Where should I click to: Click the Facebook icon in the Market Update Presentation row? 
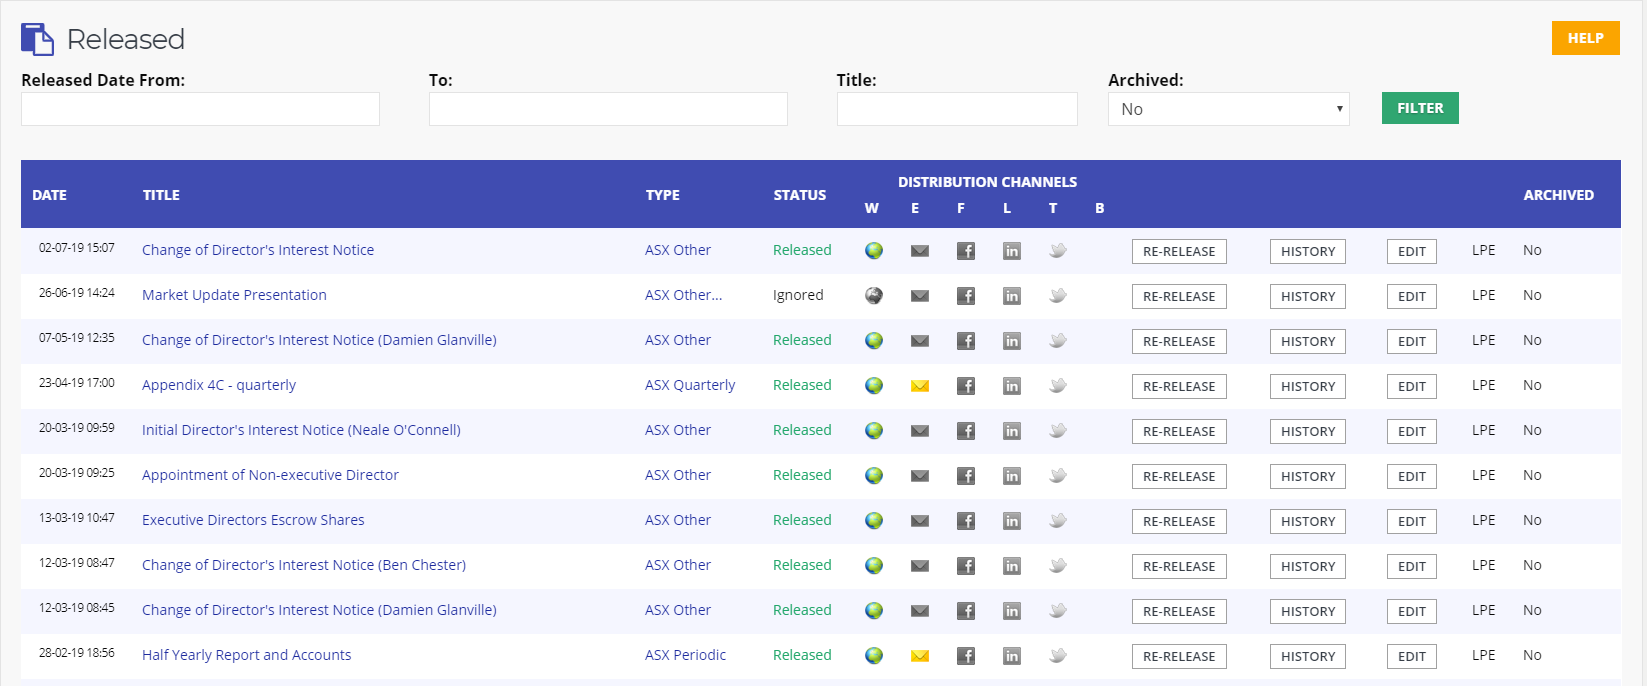(x=966, y=296)
